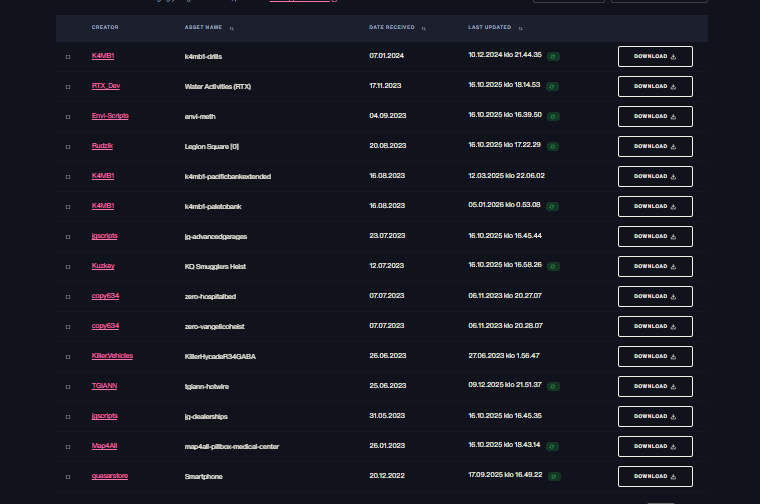Open jgscripts link on jg-advancedgarages row
Viewport: 760px width, 504px height.
(105, 236)
